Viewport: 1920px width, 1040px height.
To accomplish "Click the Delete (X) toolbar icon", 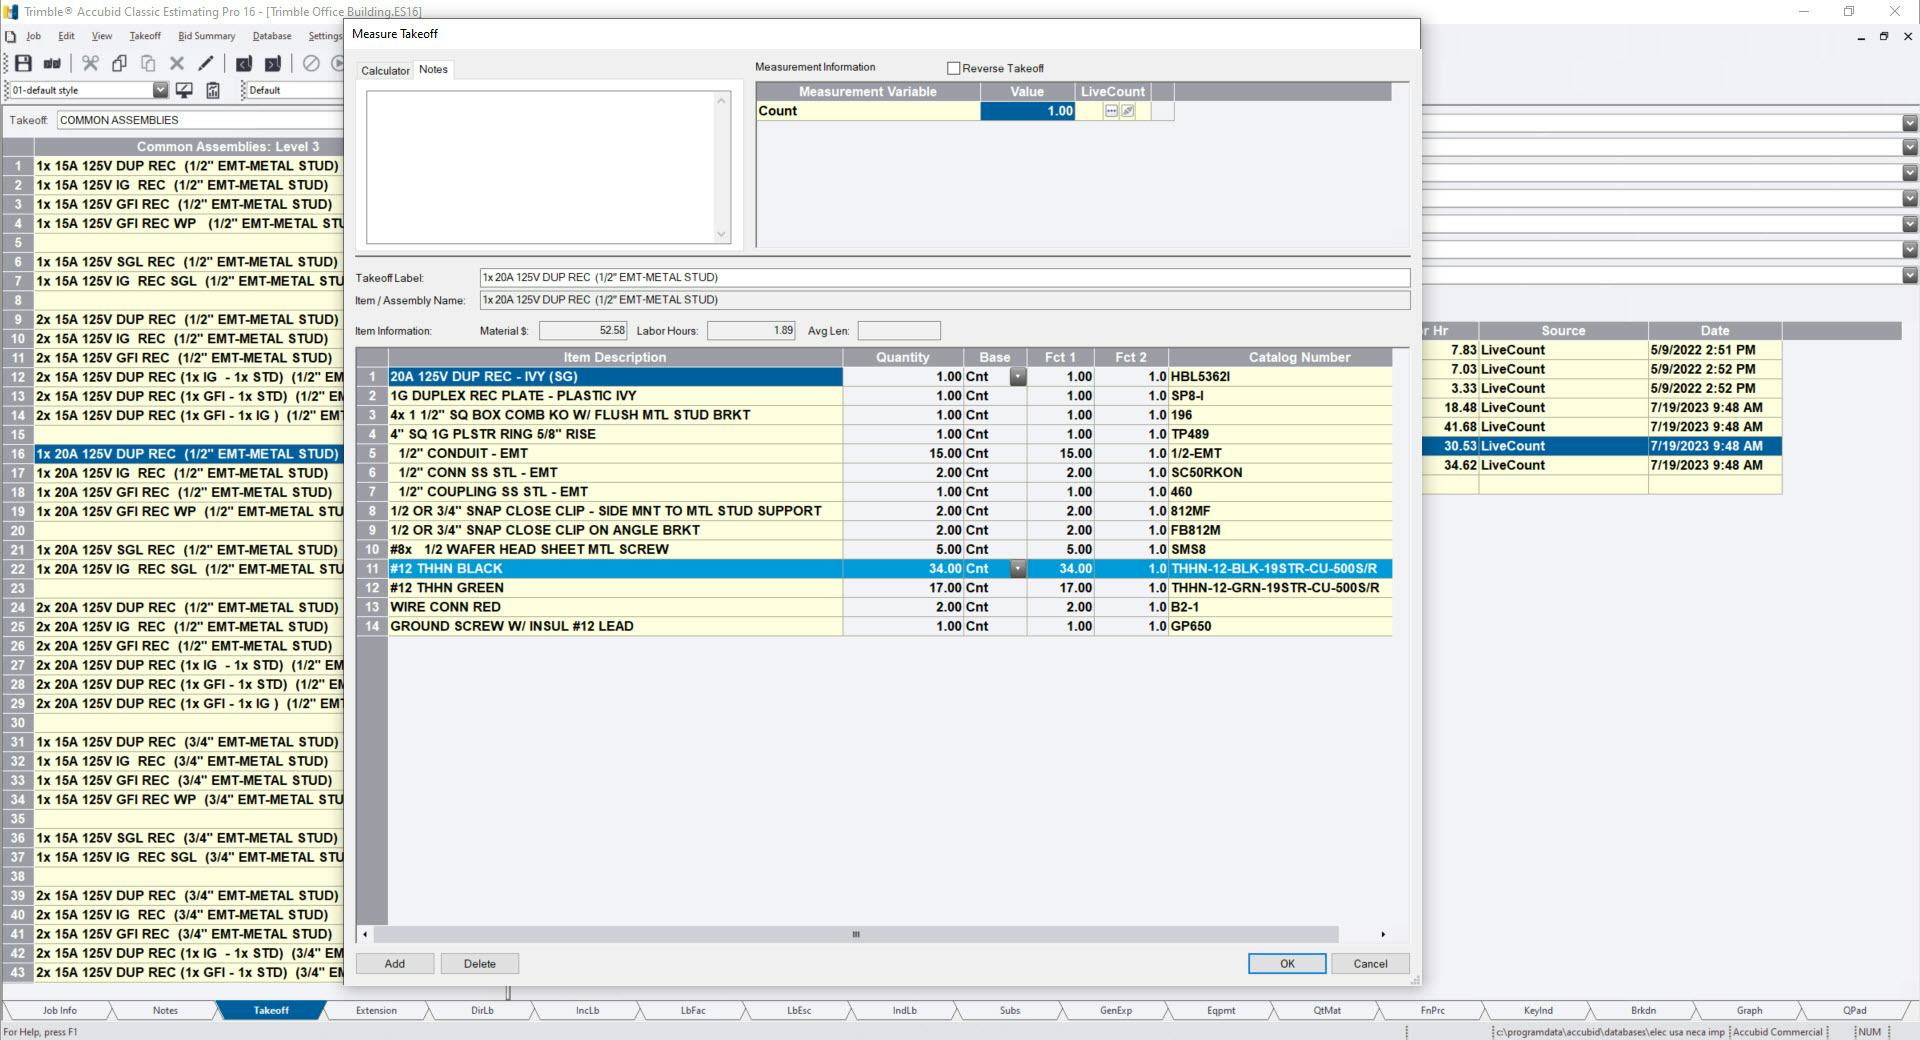I will pos(177,63).
